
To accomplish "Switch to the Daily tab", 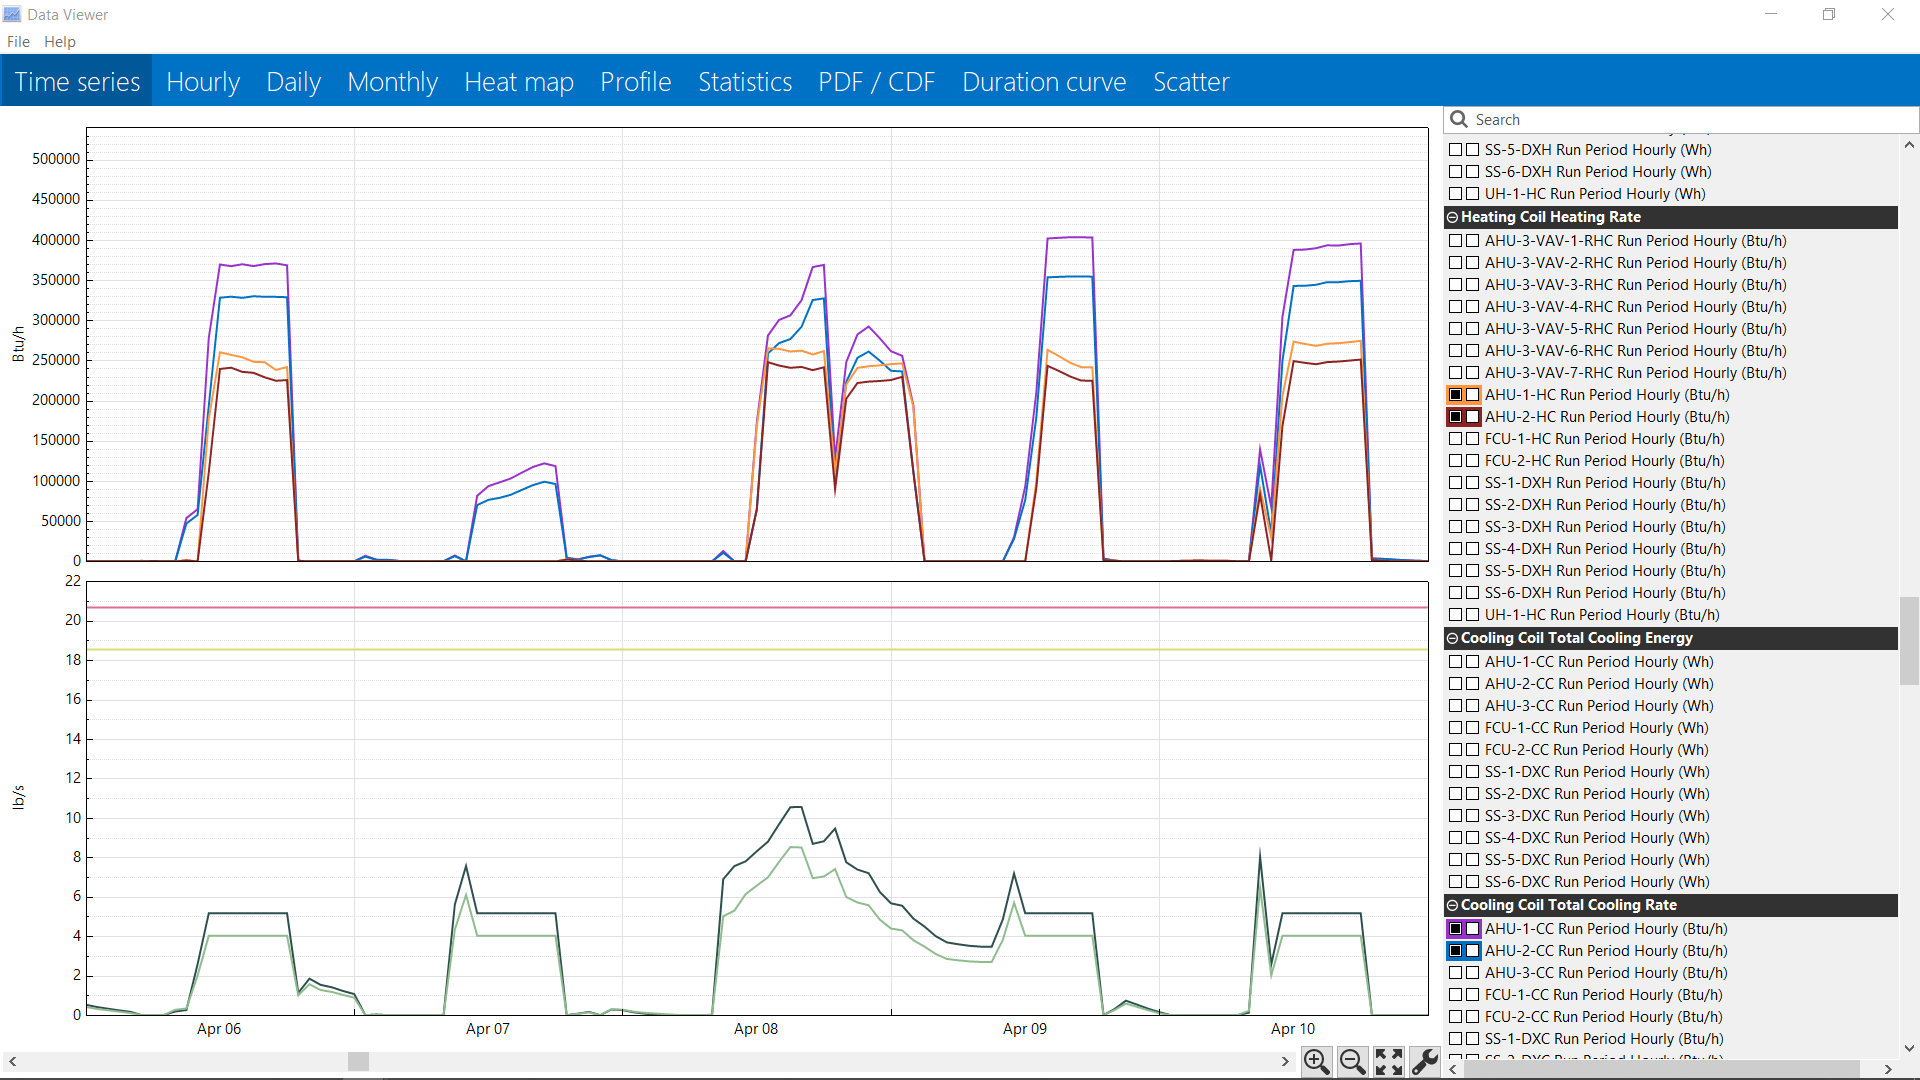I will click(293, 81).
